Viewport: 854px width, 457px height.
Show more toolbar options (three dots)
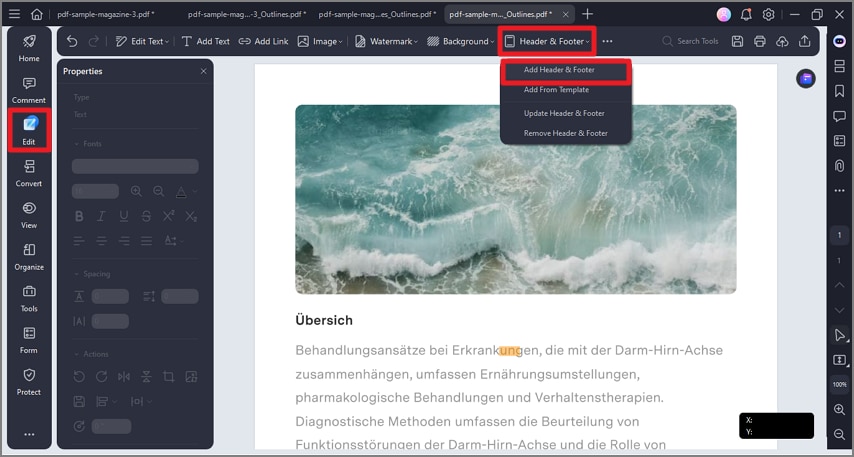(607, 41)
